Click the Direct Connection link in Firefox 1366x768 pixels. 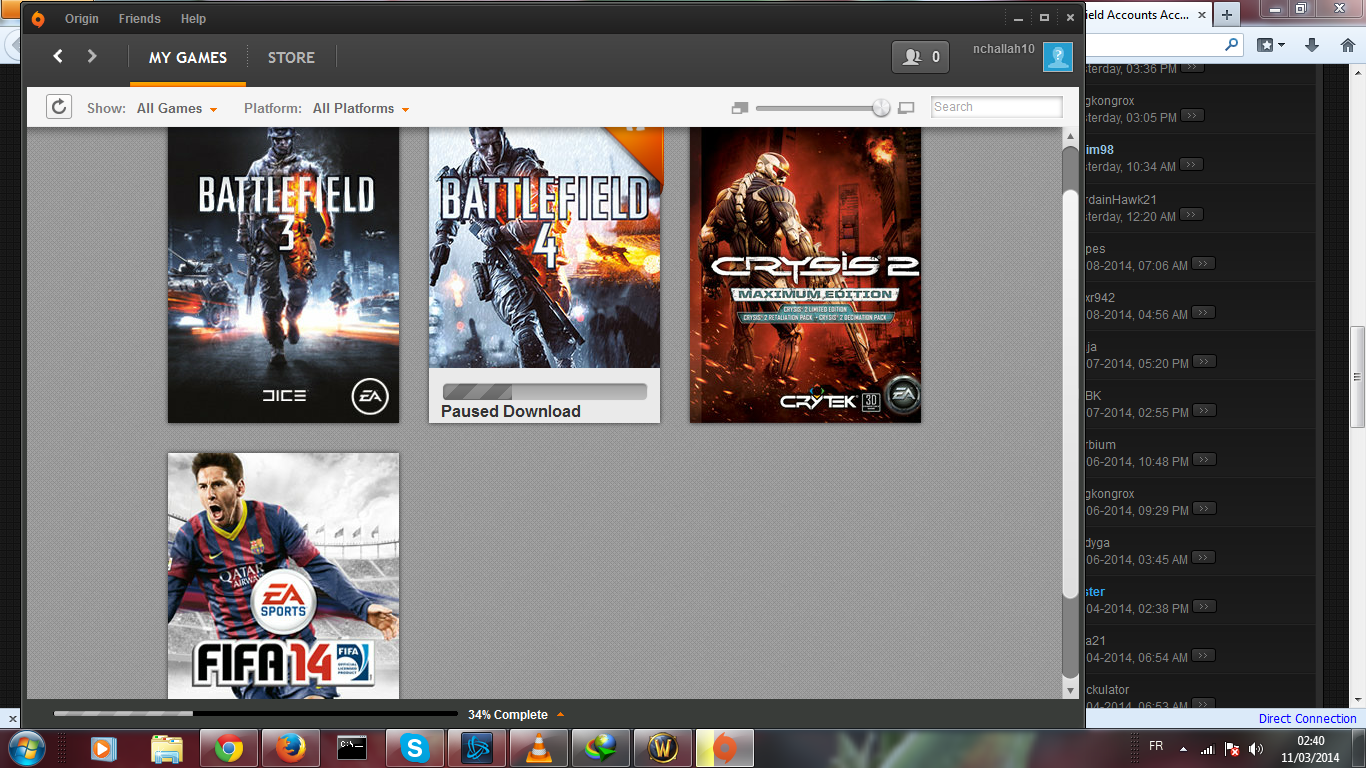pyautogui.click(x=1308, y=719)
